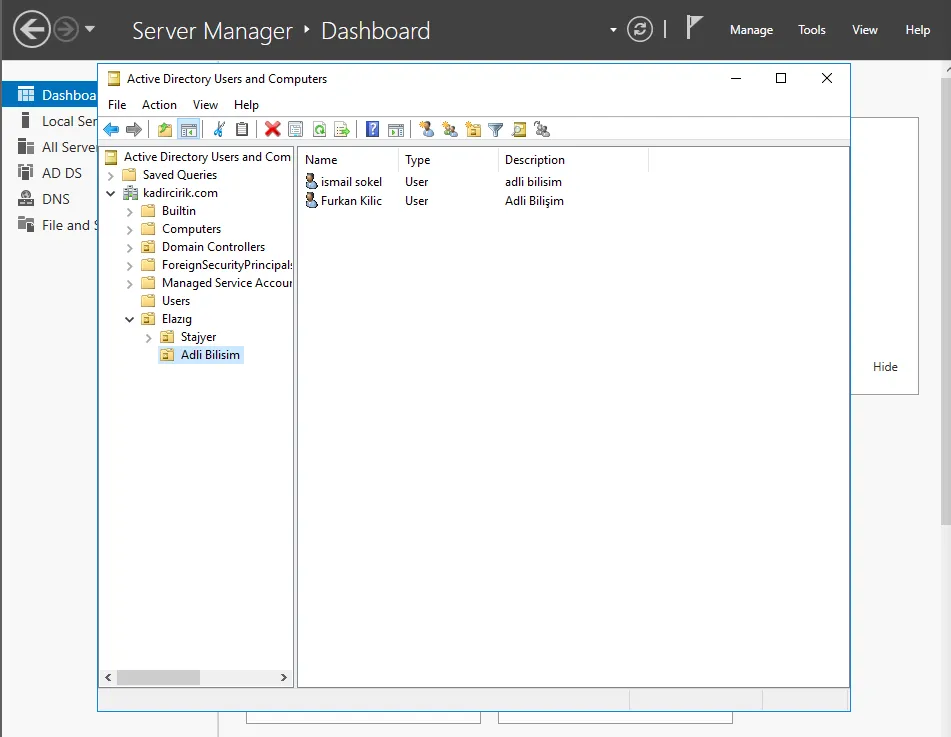Image resolution: width=951 pixels, height=737 pixels.
Task: Click the green Refresh toolbar icon
Action: pos(319,129)
